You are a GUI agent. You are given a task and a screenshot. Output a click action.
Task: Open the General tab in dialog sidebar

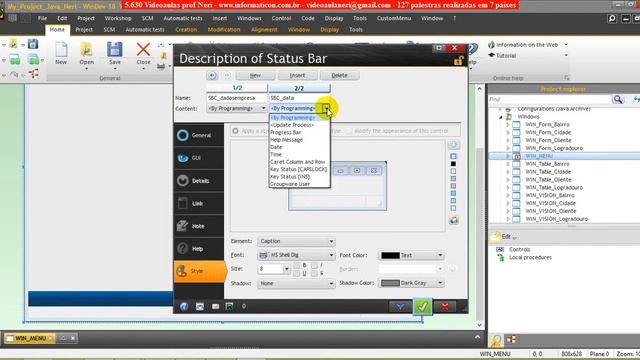[199, 135]
